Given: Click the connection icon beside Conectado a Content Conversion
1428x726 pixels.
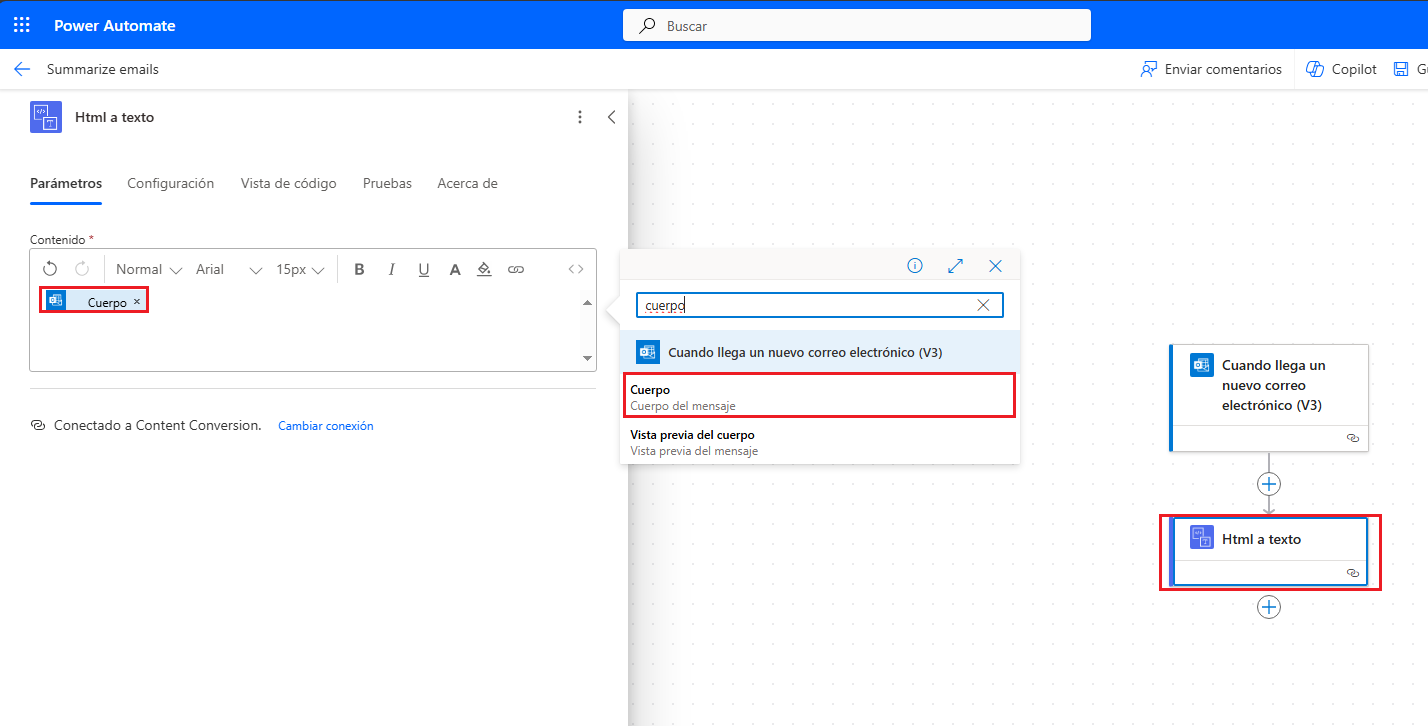Looking at the screenshot, I should tap(38, 425).
